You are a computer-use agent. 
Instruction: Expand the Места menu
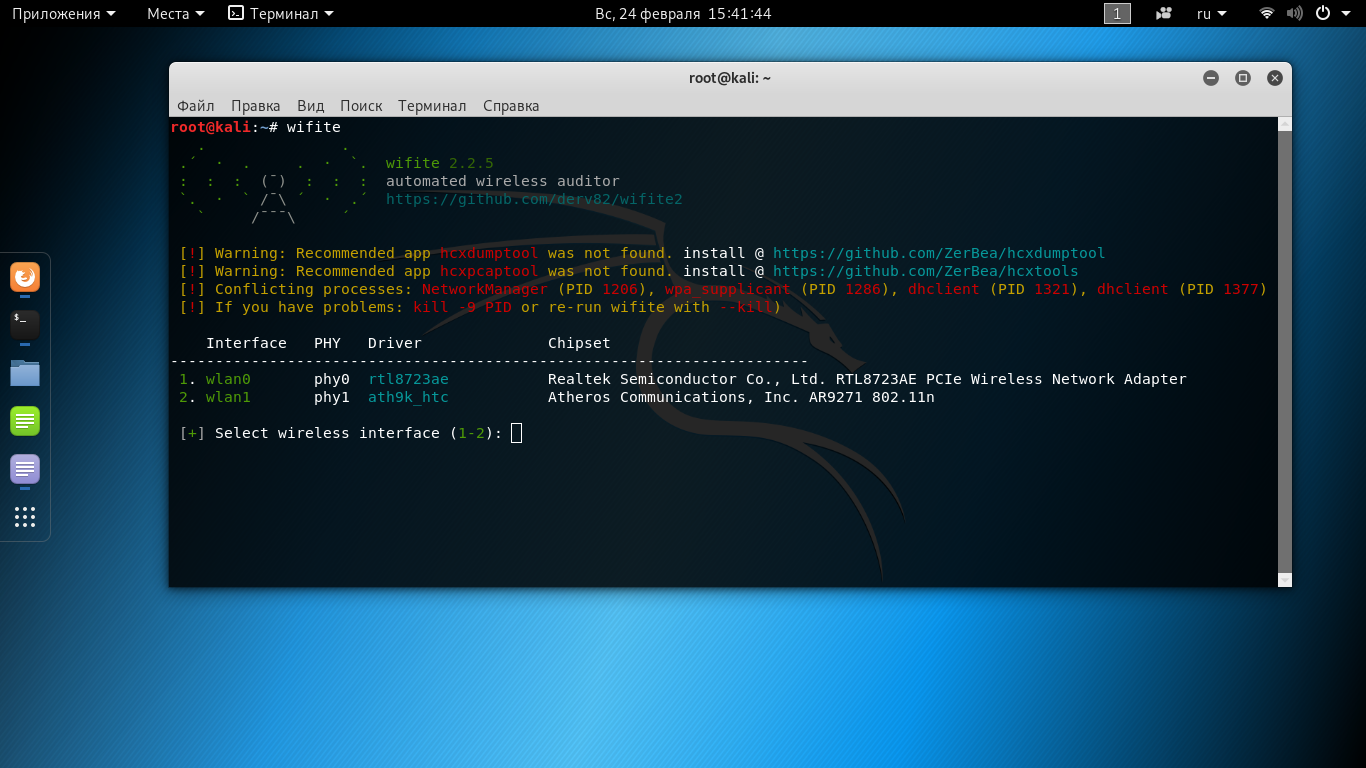click(x=175, y=14)
